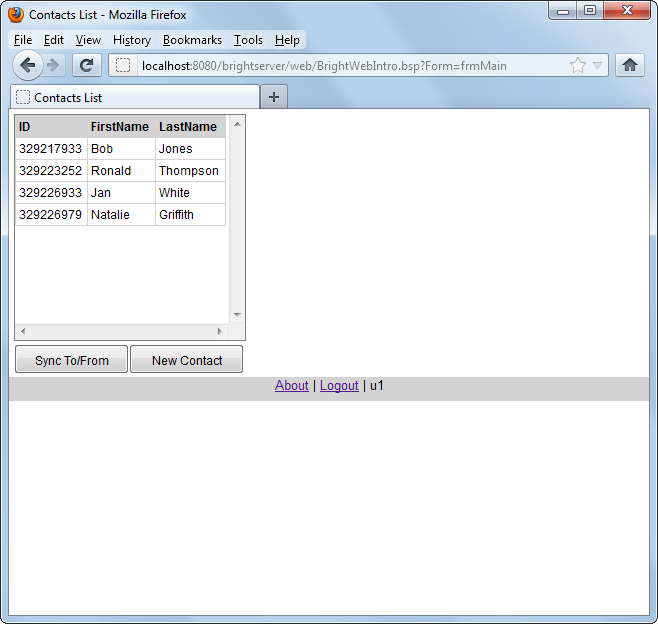658x624 pixels.
Task: Open a new tab with plus button
Action: point(274,97)
